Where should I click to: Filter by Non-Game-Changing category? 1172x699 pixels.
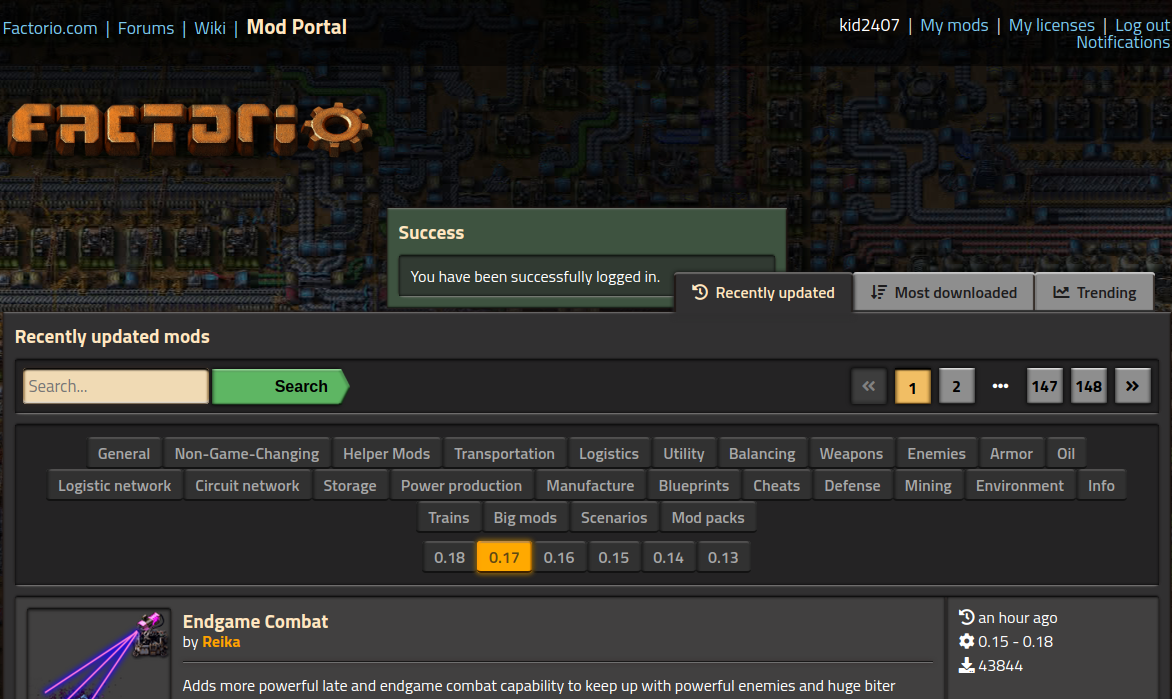(247, 454)
